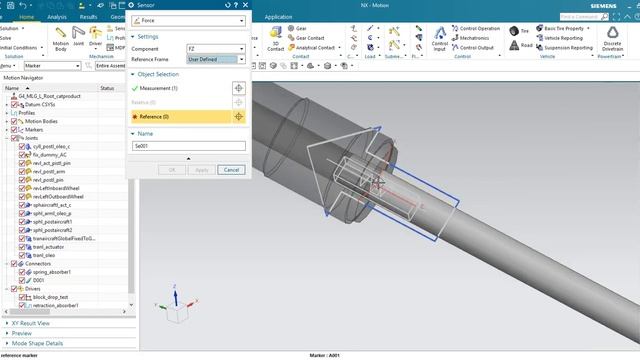Click Cancel in Sensor dialog
This screenshot has height=360, width=640.
point(231,170)
